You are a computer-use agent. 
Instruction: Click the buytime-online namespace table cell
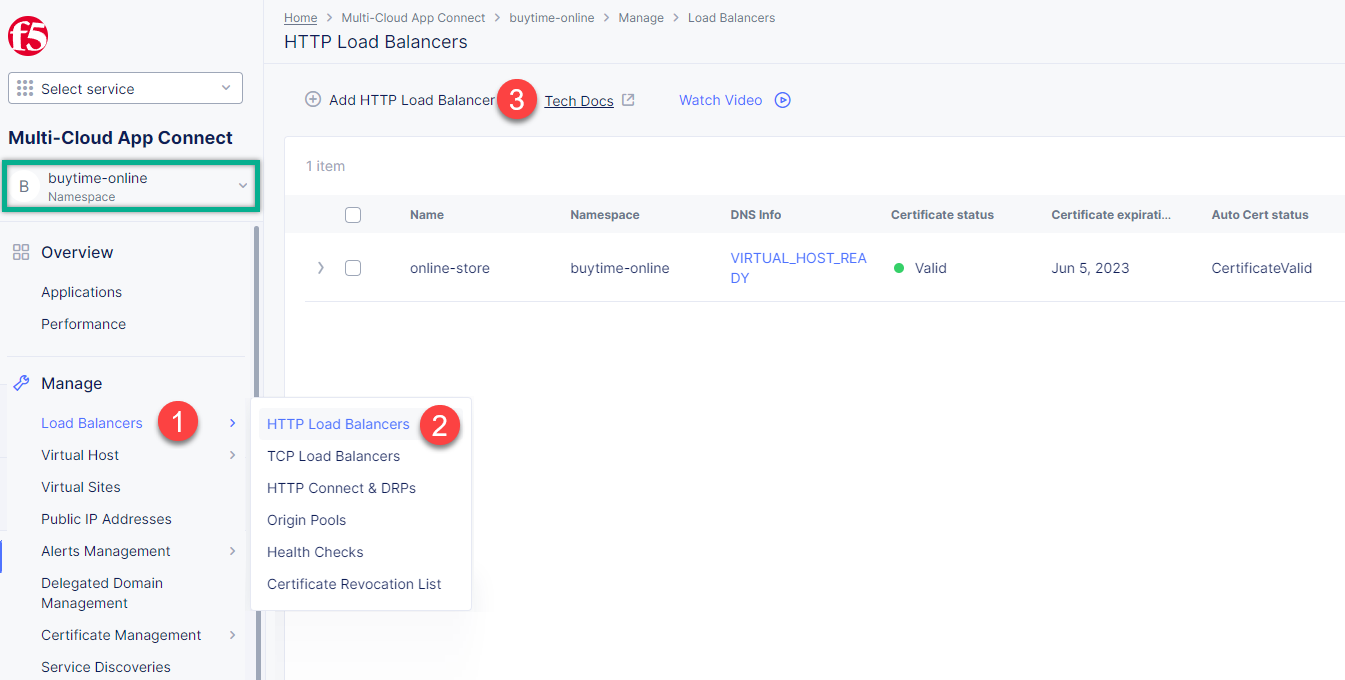coord(620,268)
